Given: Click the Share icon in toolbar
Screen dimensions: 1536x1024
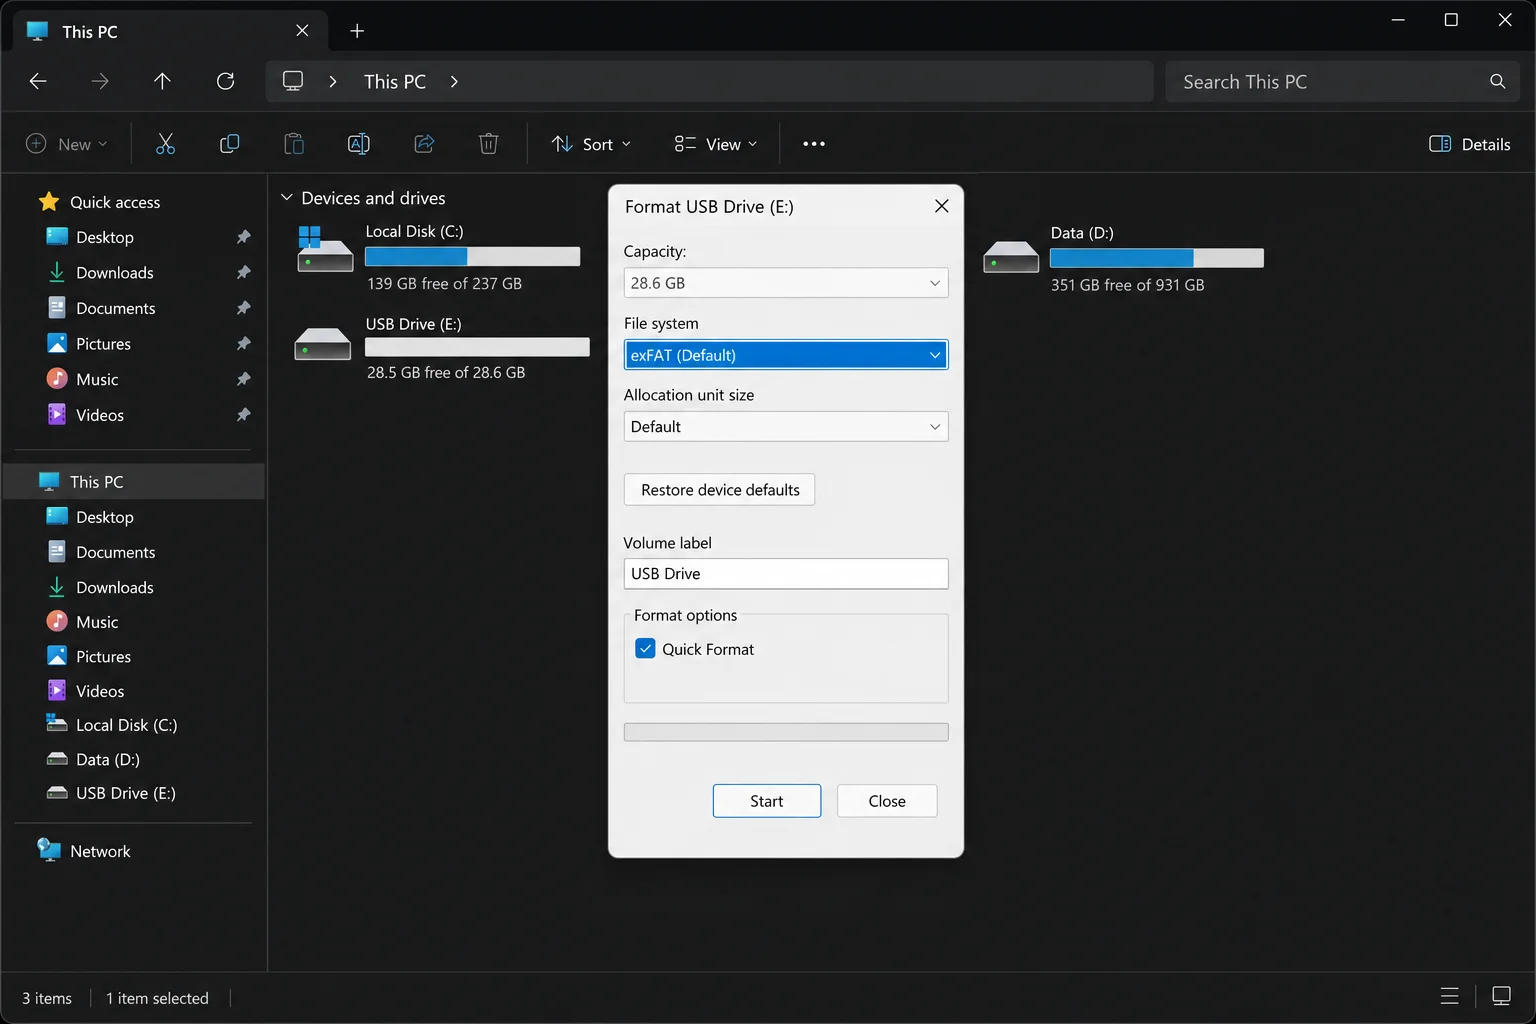Looking at the screenshot, I should click(x=424, y=144).
